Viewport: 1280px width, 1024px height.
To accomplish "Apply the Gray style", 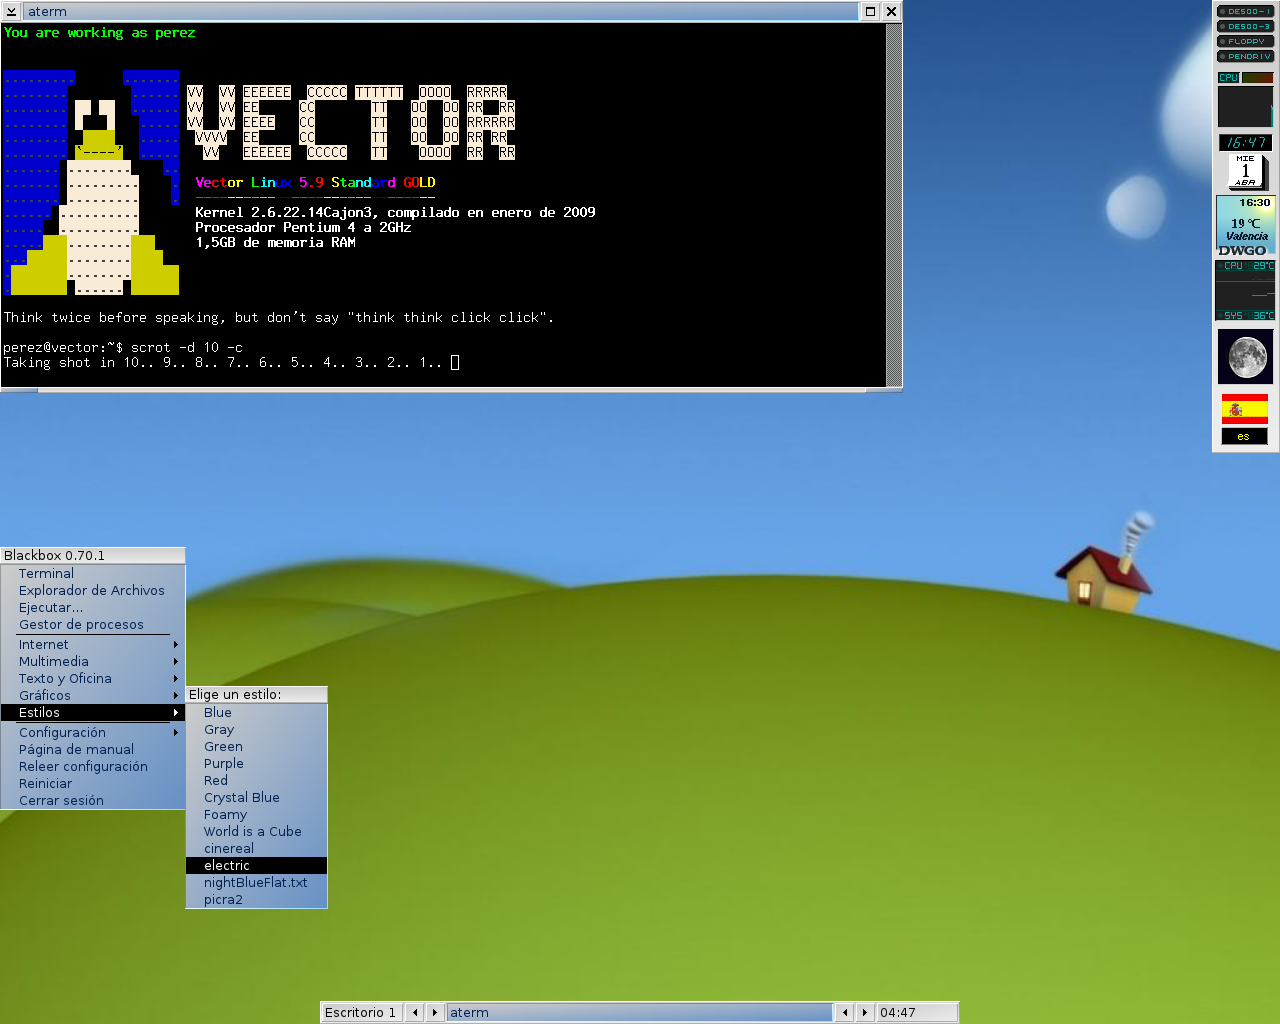I will 257,730.
